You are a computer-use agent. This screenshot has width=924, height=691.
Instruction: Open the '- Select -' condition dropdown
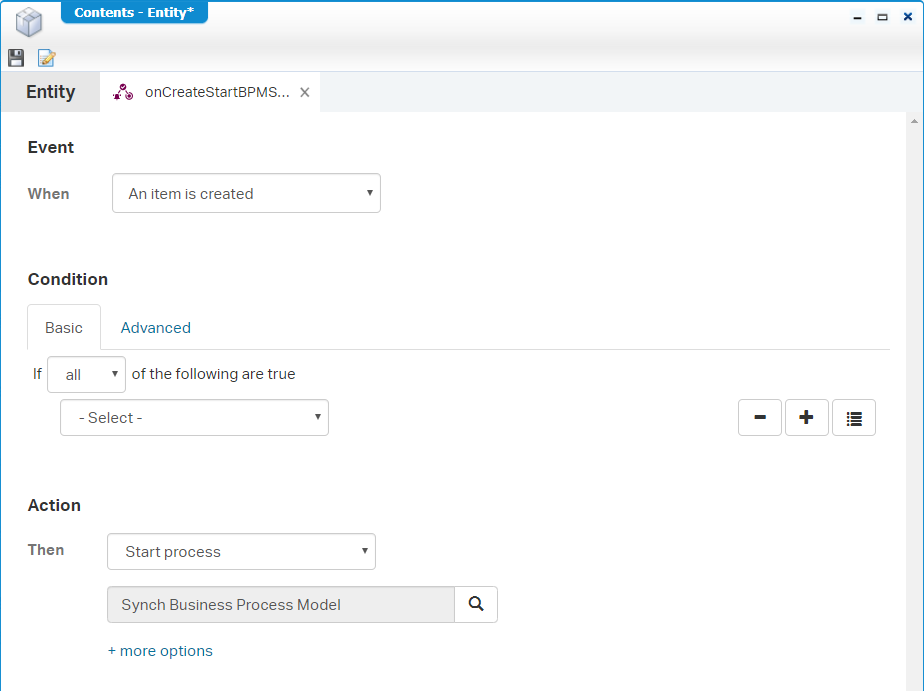[194, 418]
